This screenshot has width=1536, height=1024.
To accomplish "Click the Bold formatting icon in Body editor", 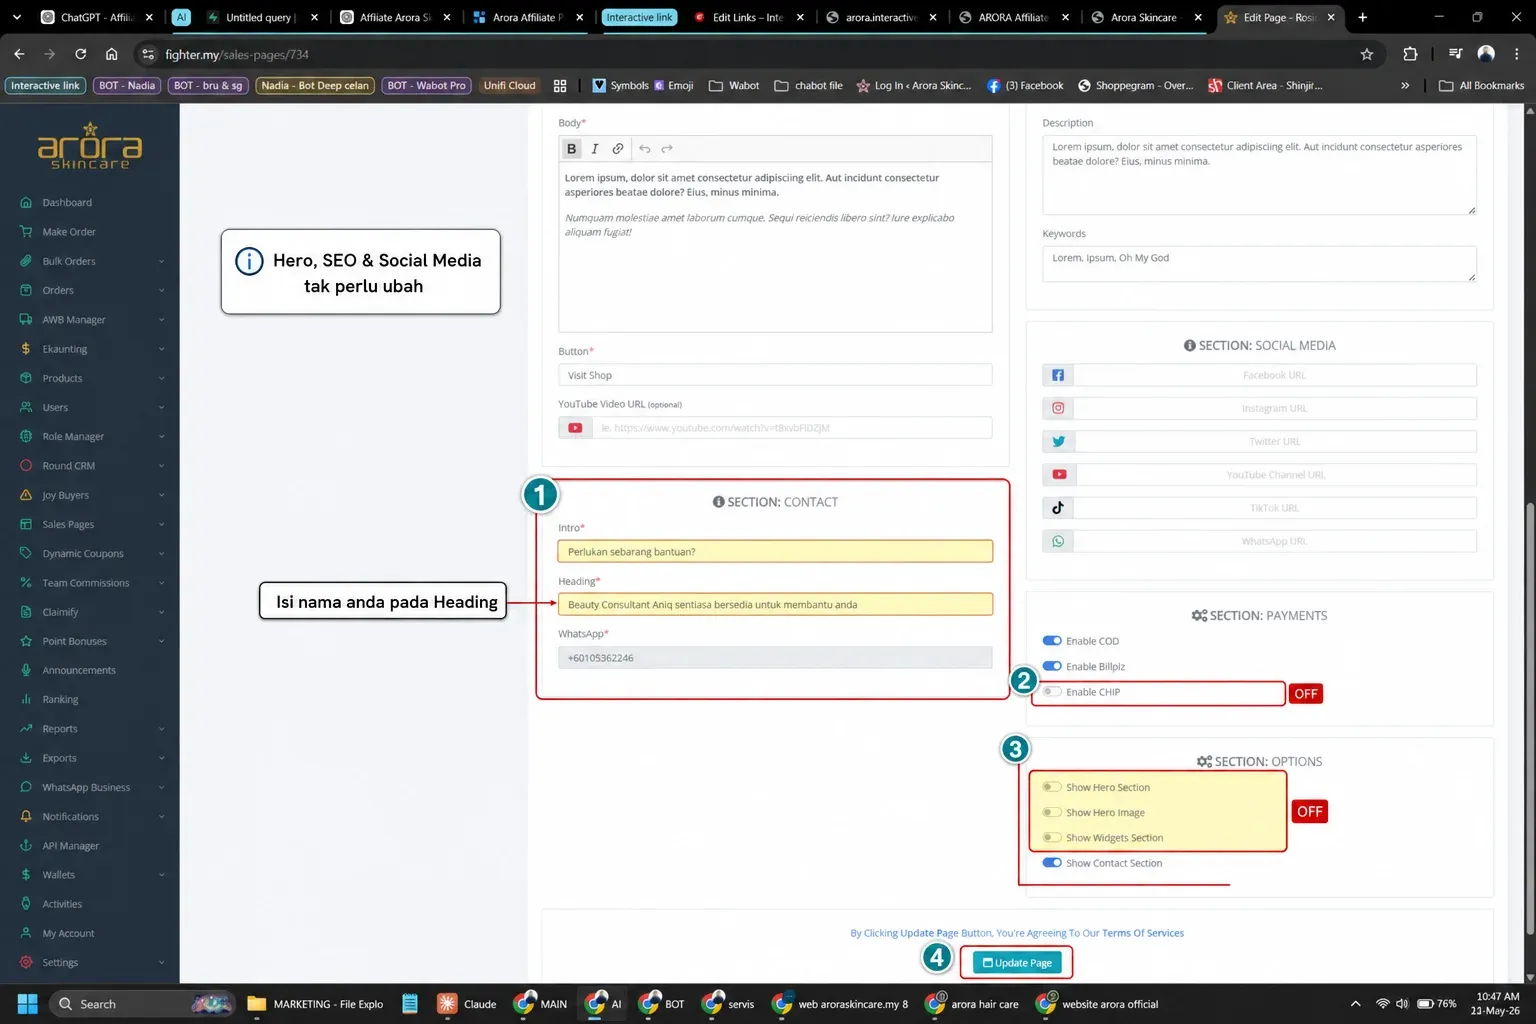I will coord(571,149).
